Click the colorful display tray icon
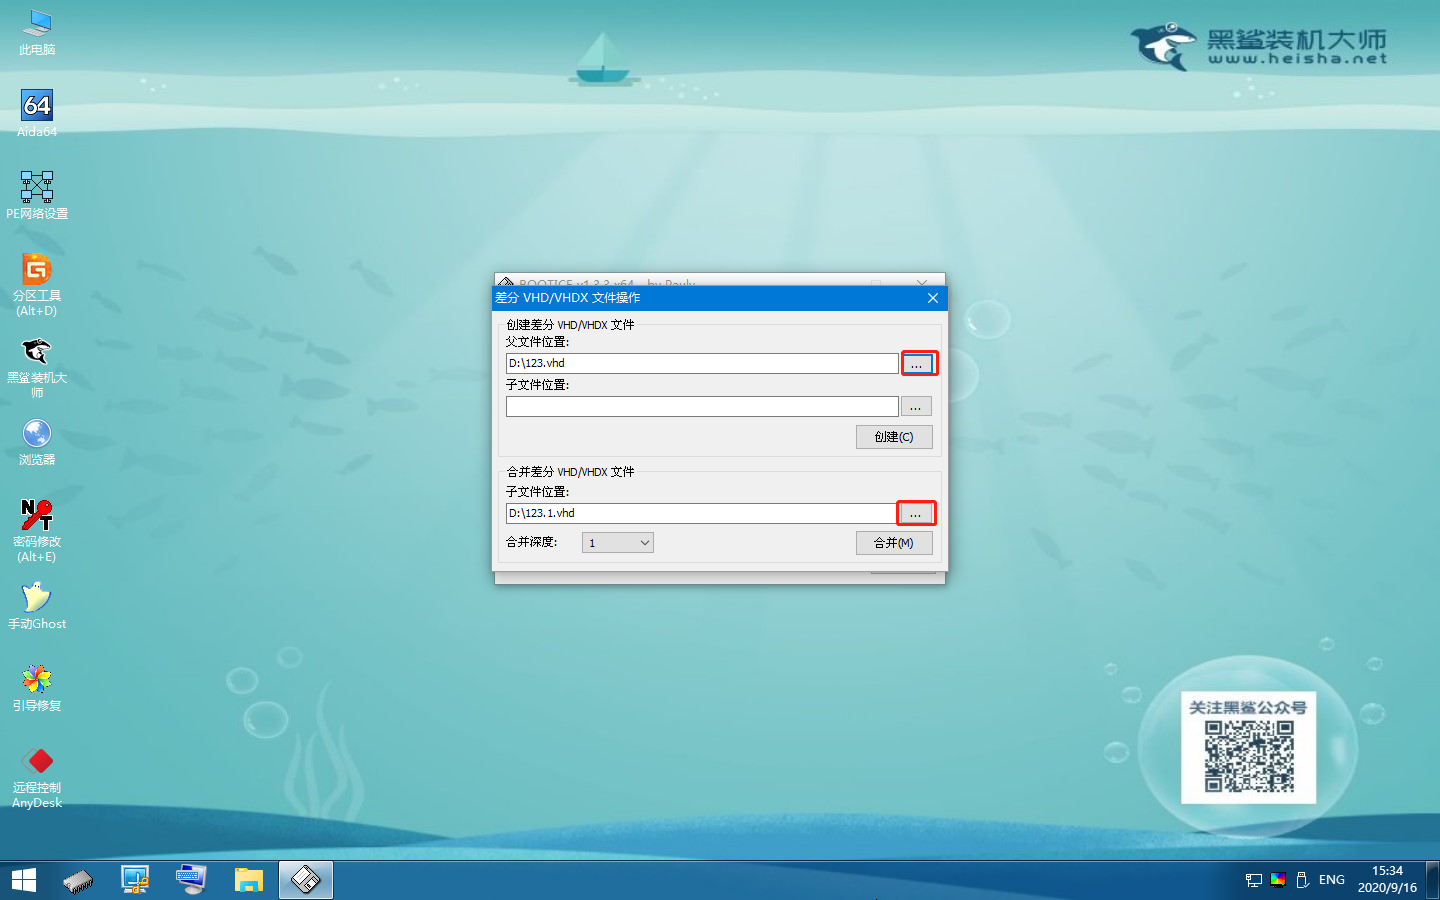This screenshot has width=1440, height=900. coord(1278,880)
